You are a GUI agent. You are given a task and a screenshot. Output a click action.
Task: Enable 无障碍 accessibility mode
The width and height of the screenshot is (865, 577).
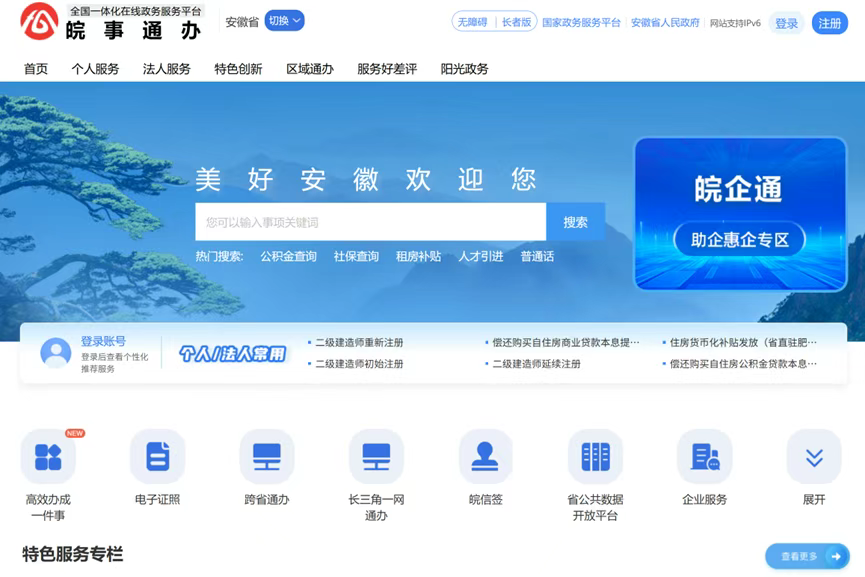(x=473, y=22)
